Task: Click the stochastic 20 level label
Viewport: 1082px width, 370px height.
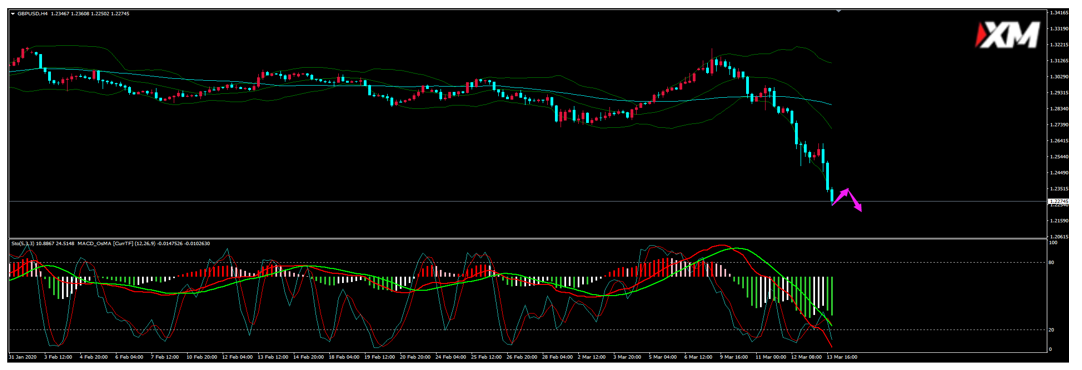Action: click(1052, 330)
